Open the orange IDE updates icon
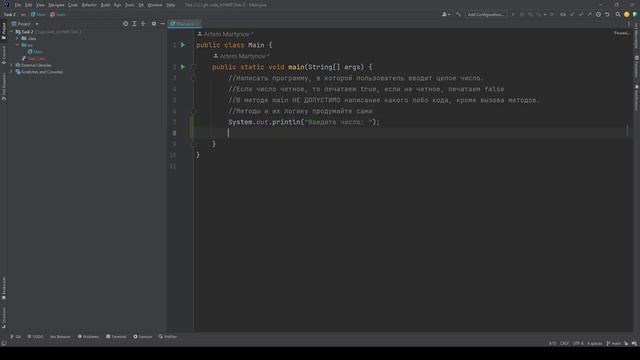The image size is (640, 360). coord(627,14)
